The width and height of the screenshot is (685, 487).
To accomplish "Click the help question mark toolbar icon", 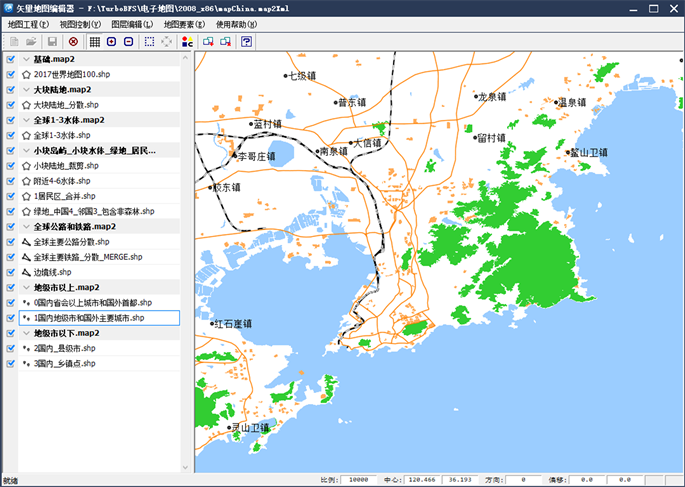I will click(x=246, y=42).
